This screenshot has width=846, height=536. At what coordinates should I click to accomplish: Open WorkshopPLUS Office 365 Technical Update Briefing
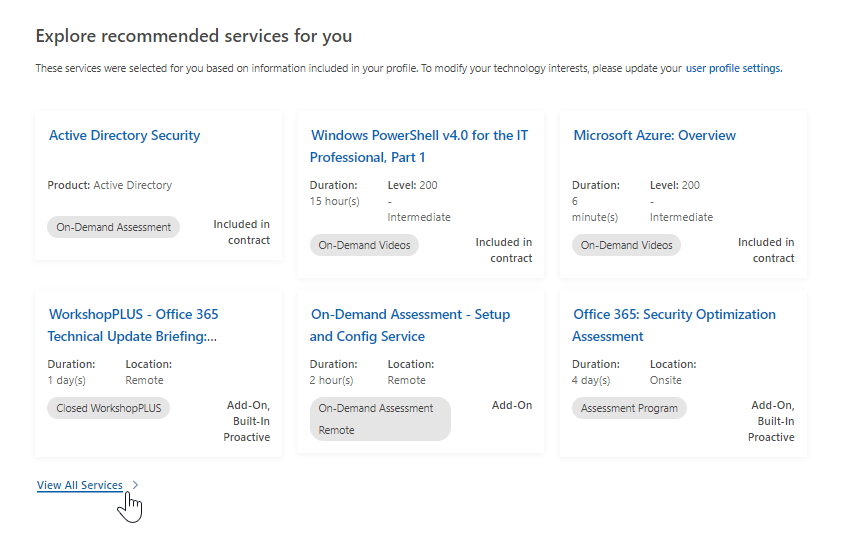[x=133, y=325]
